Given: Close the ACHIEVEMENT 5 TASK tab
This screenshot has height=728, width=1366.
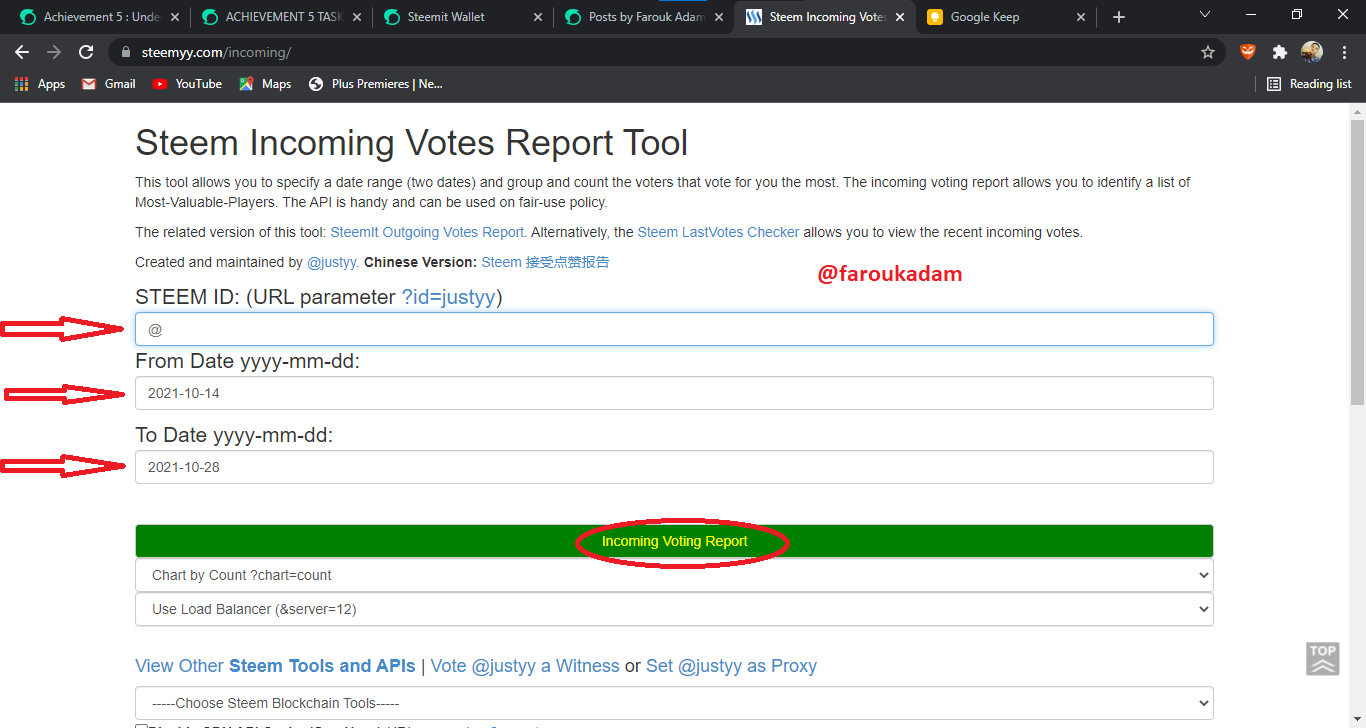Looking at the screenshot, I should [356, 17].
